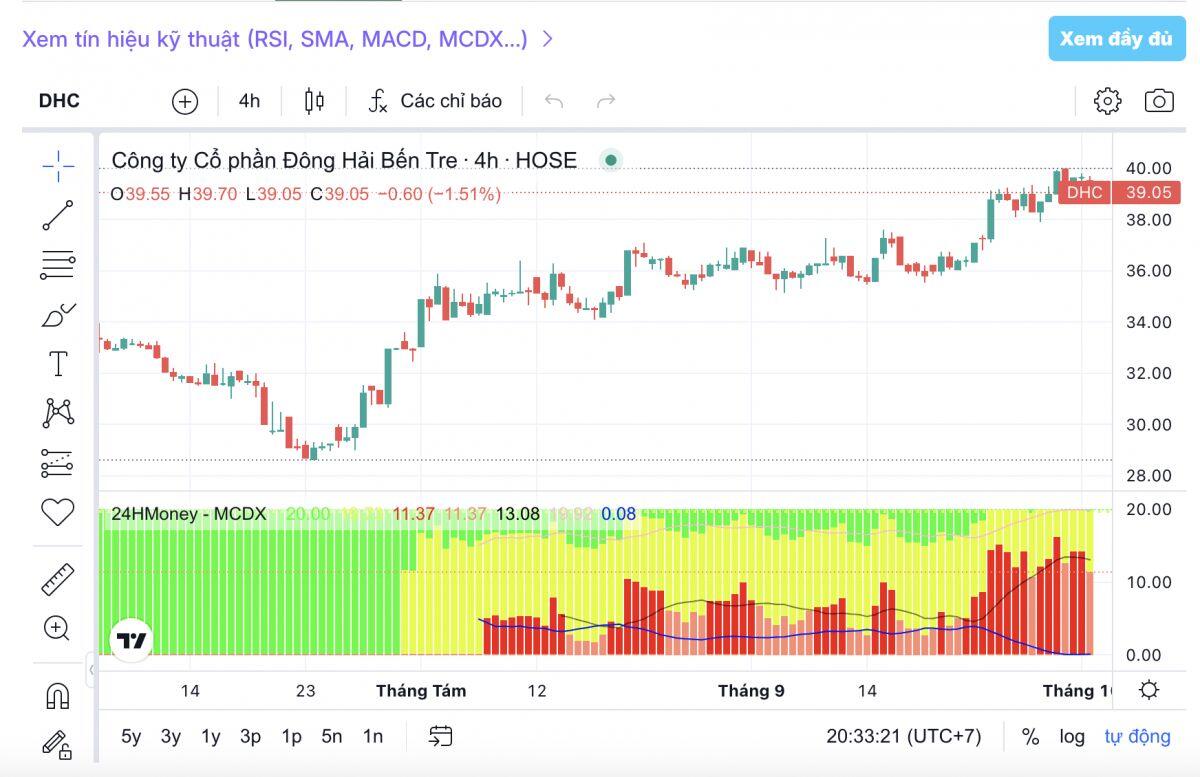Click the MCDX value 0.08
Viewport: 1200px width, 777px height.
click(x=618, y=514)
